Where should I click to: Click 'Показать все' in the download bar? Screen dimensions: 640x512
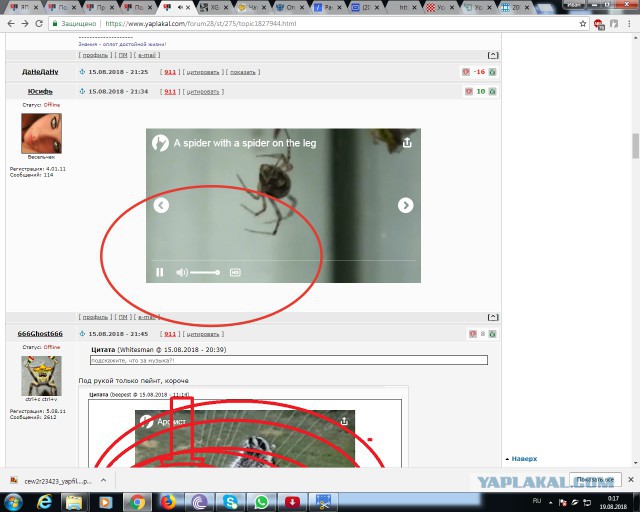click(x=595, y=480)
